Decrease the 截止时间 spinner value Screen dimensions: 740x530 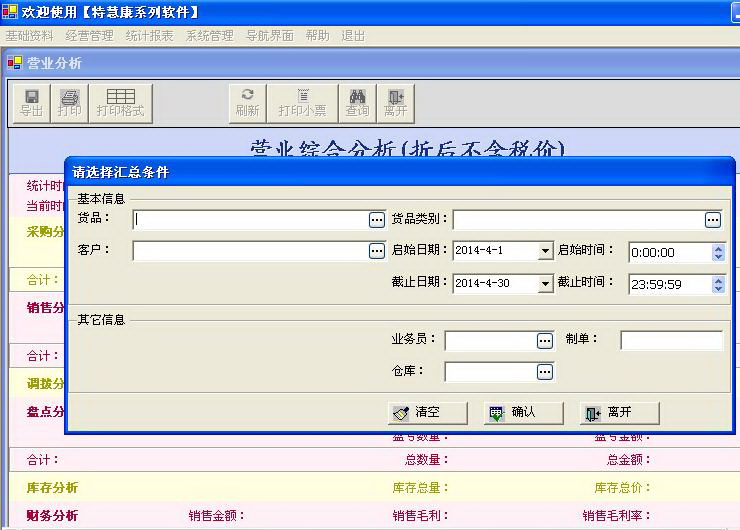click(718, 288)
